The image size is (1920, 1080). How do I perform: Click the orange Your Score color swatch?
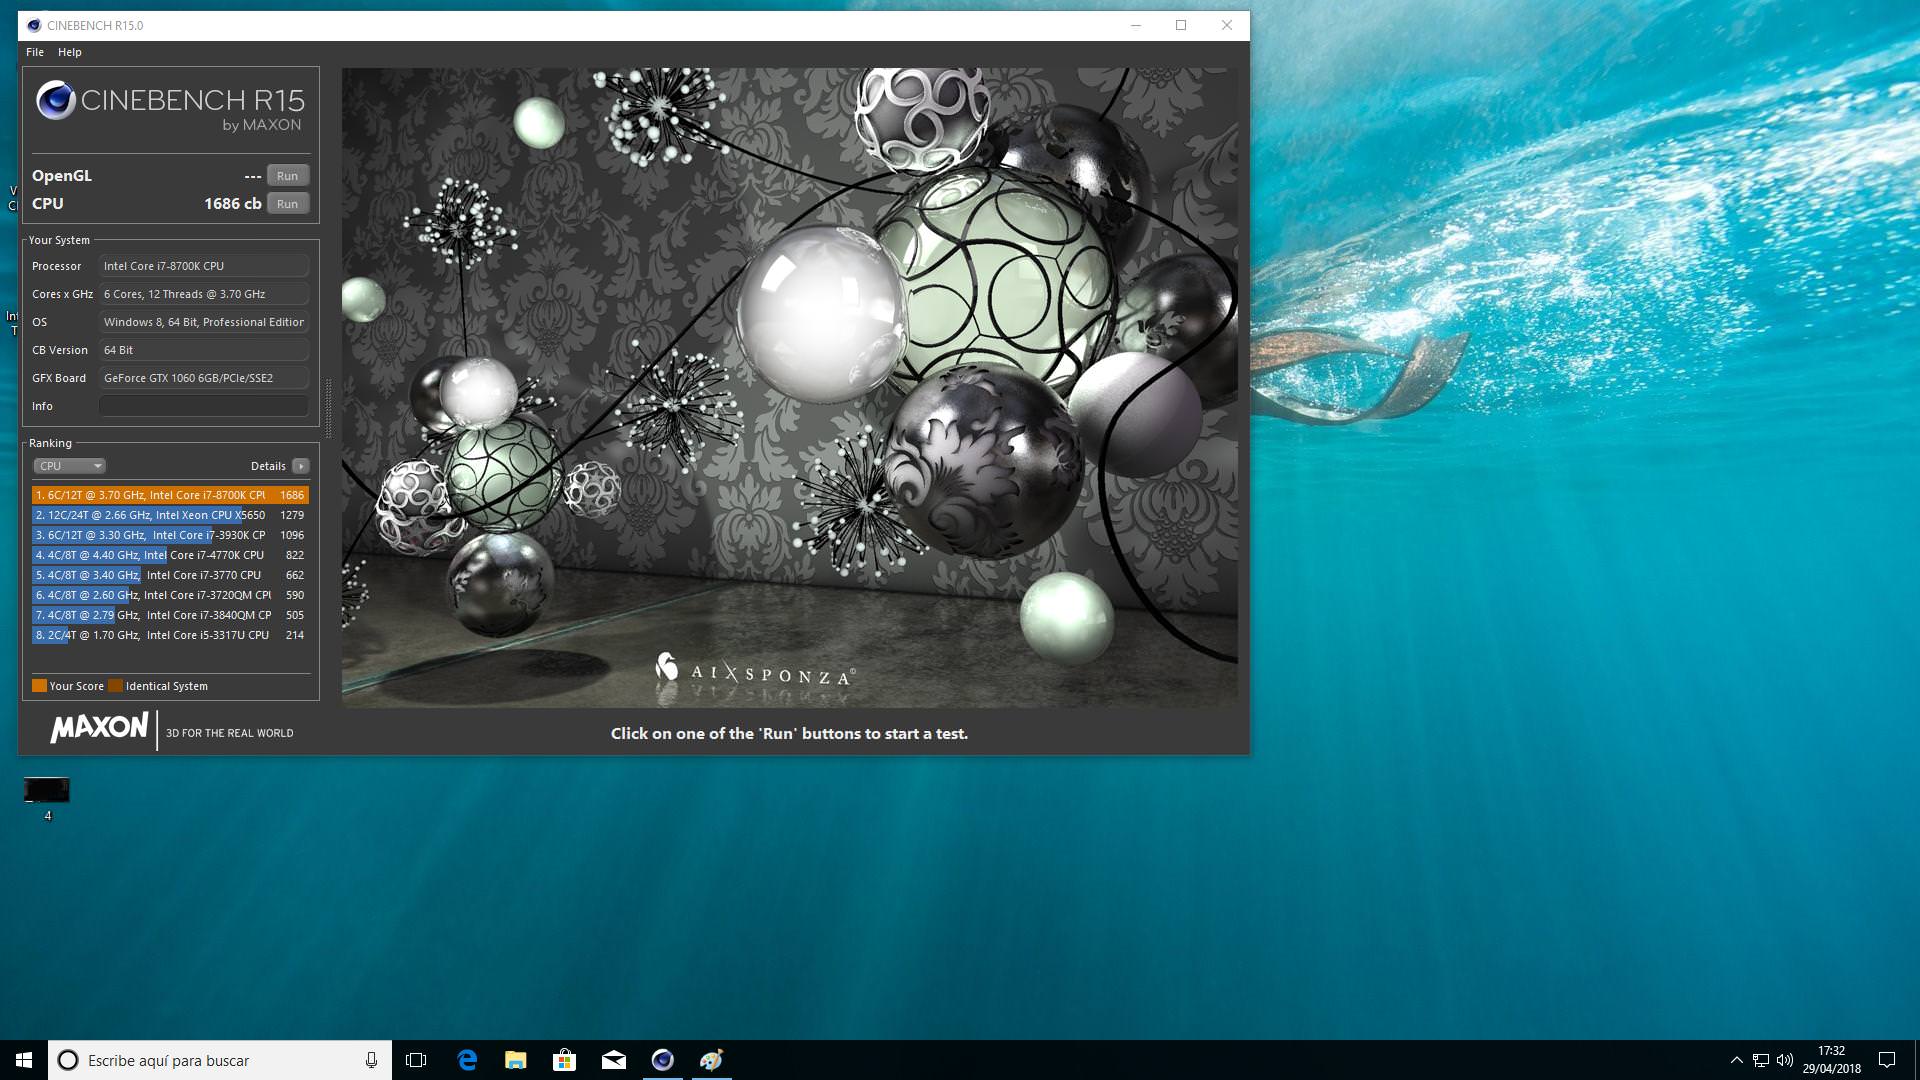click(39, 686)
